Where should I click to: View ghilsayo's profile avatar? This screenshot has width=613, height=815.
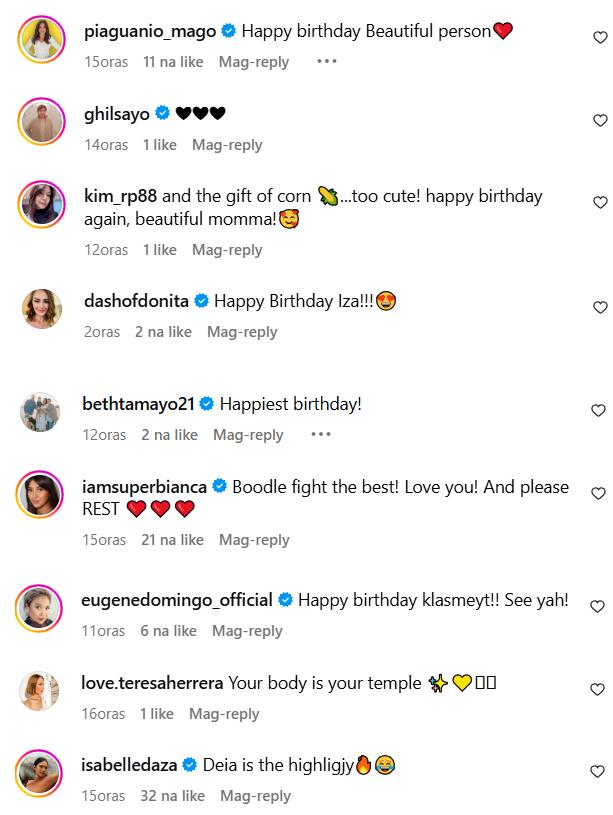[42, 121]
